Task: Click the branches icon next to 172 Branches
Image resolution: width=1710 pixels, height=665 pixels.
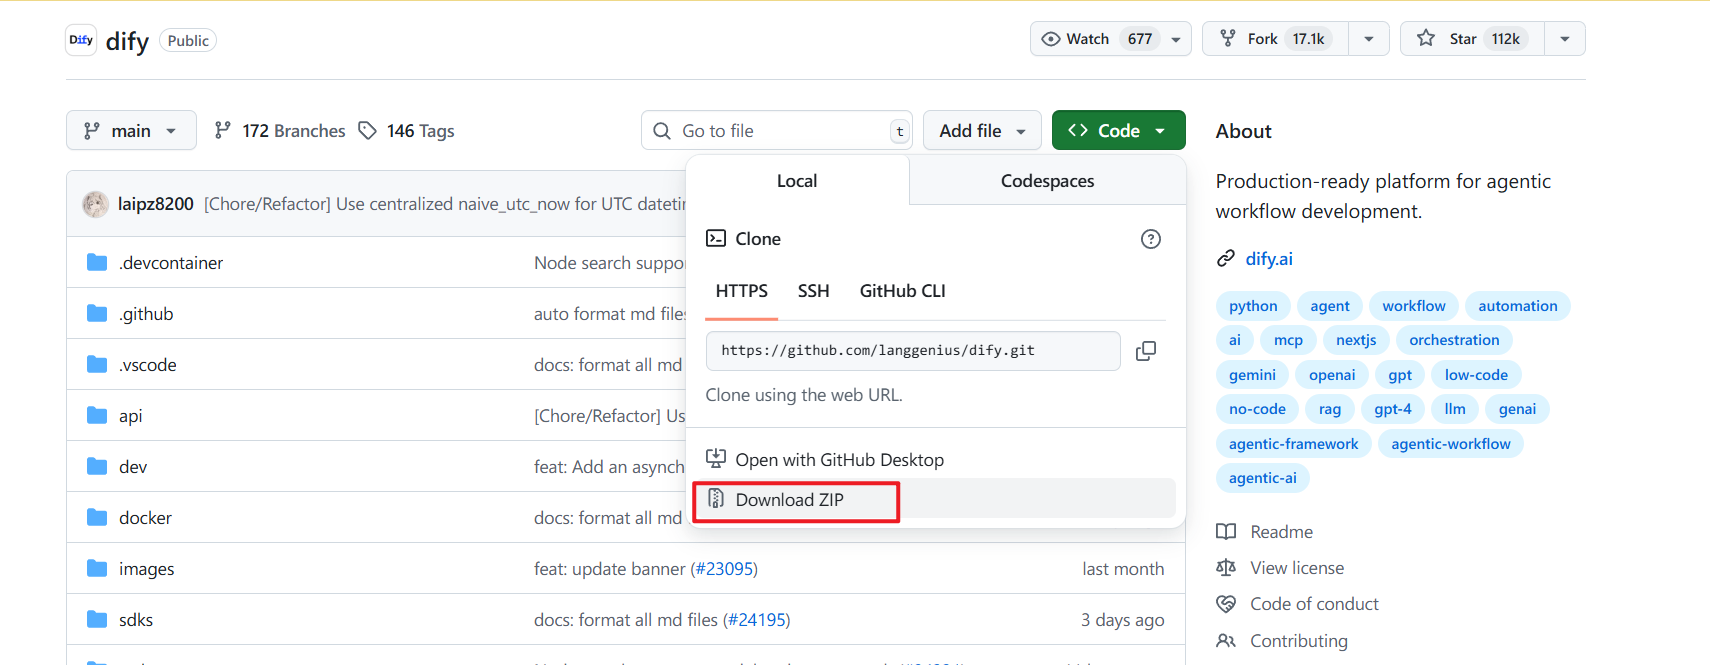Action: click(x=223, y=131)
